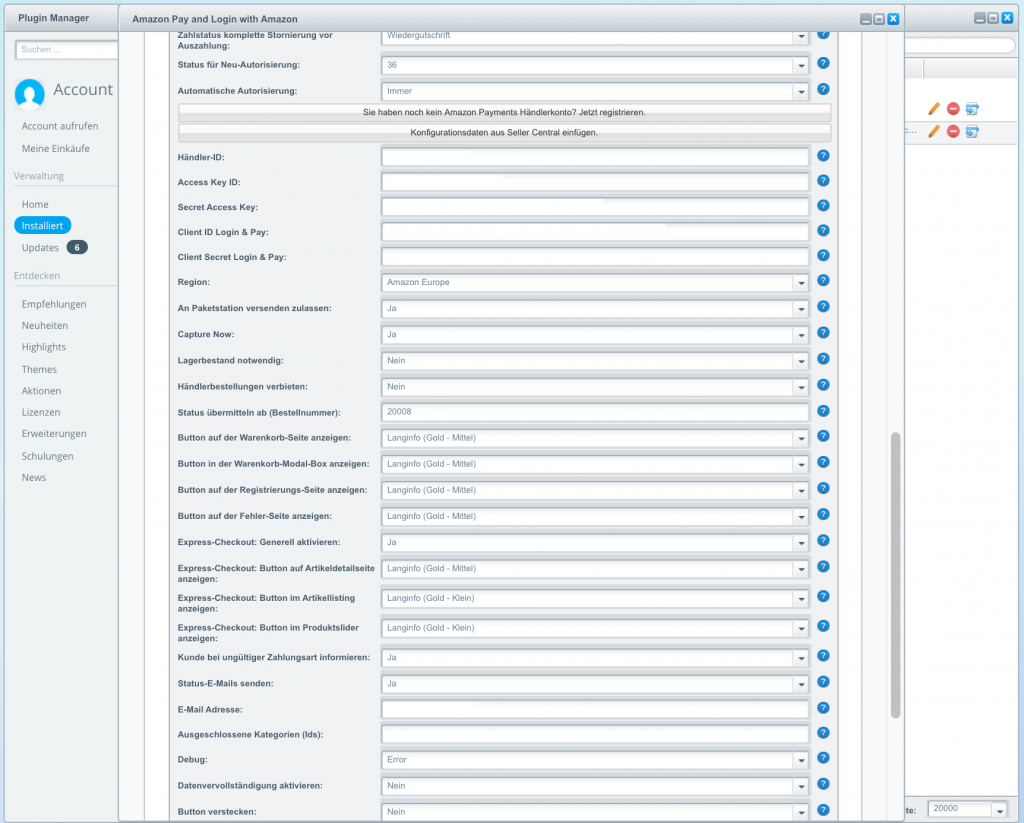The height and width of the screenshot is (823, 1024).
Task: Show help for Status-E-Mails senden
Action: pyautogui.click(x=823, y=681)
